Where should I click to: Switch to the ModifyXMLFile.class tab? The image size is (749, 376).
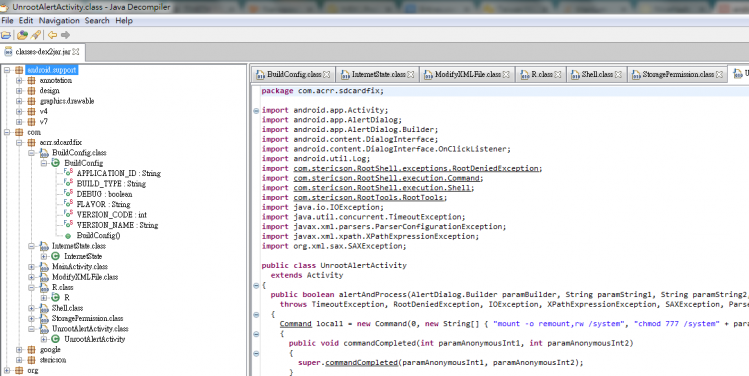(x=467, y=74)
